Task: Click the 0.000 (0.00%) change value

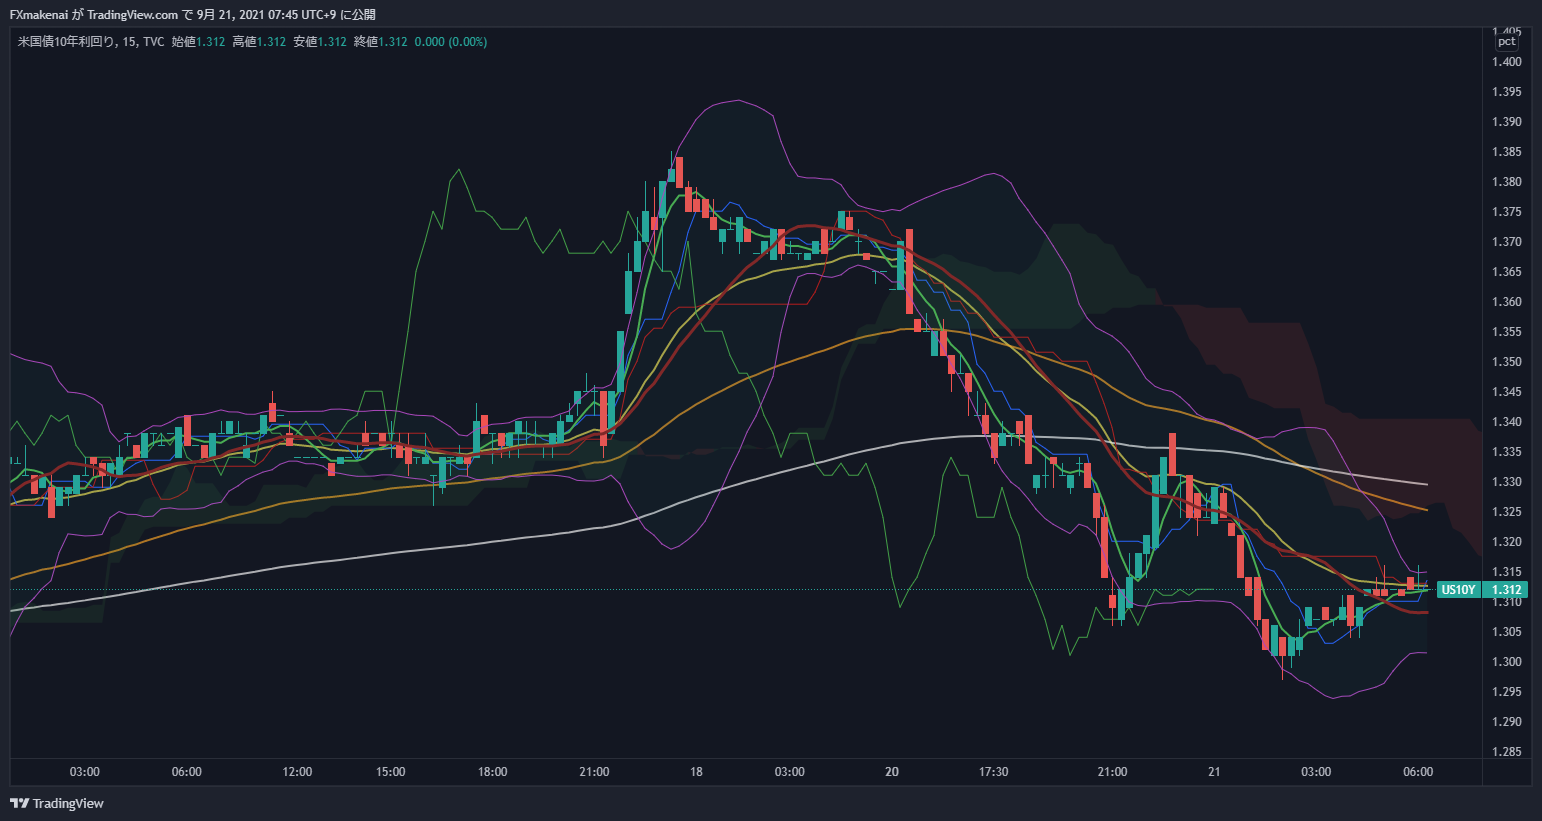Action: point(451,42)
